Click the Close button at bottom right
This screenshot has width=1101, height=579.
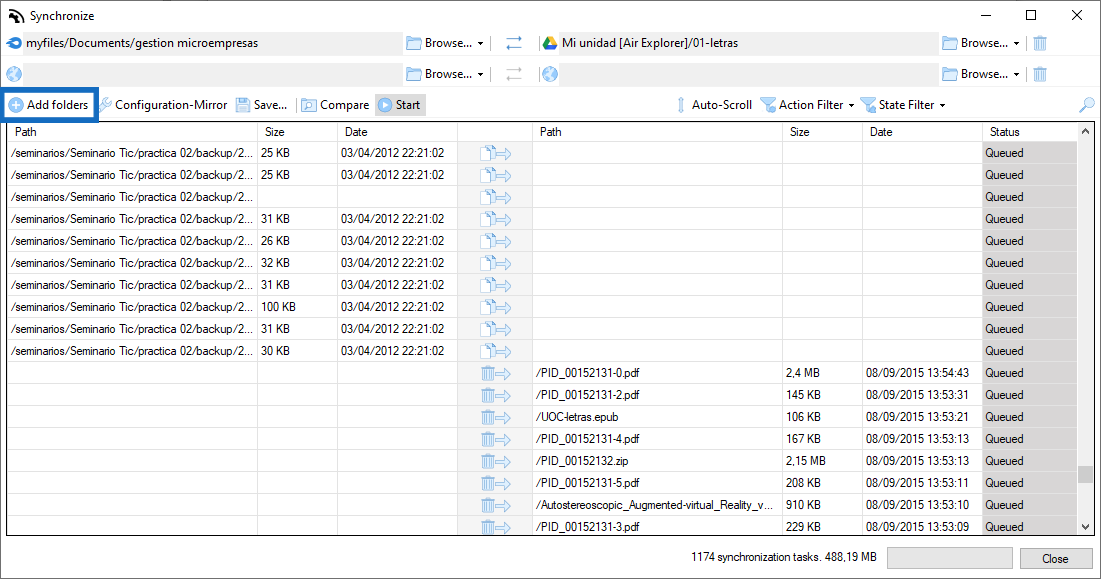point(1055,559)
